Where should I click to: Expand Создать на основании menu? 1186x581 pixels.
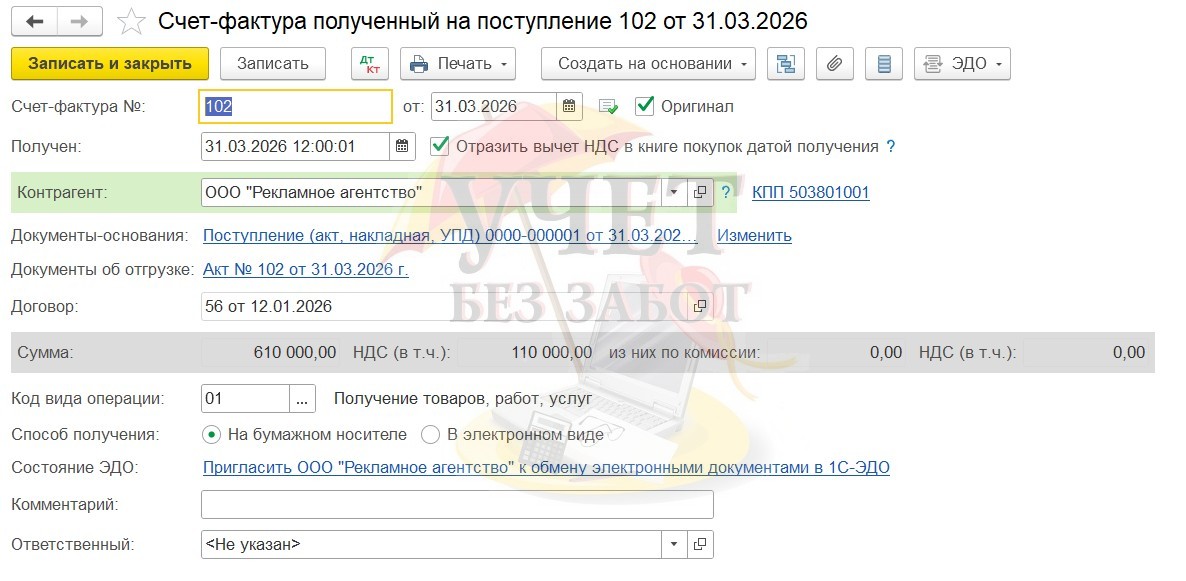648,64
